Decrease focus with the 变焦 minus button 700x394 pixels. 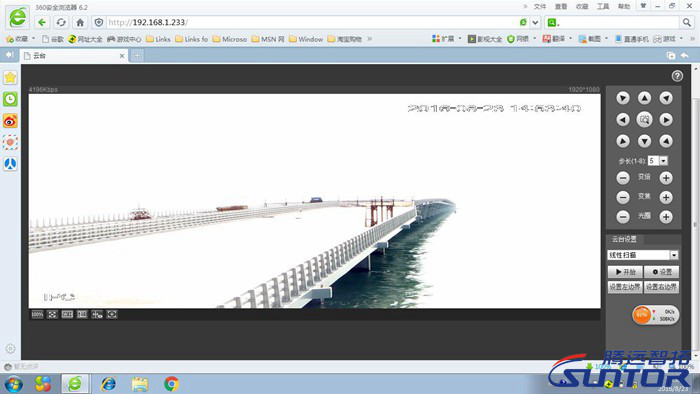click(623, 197)
